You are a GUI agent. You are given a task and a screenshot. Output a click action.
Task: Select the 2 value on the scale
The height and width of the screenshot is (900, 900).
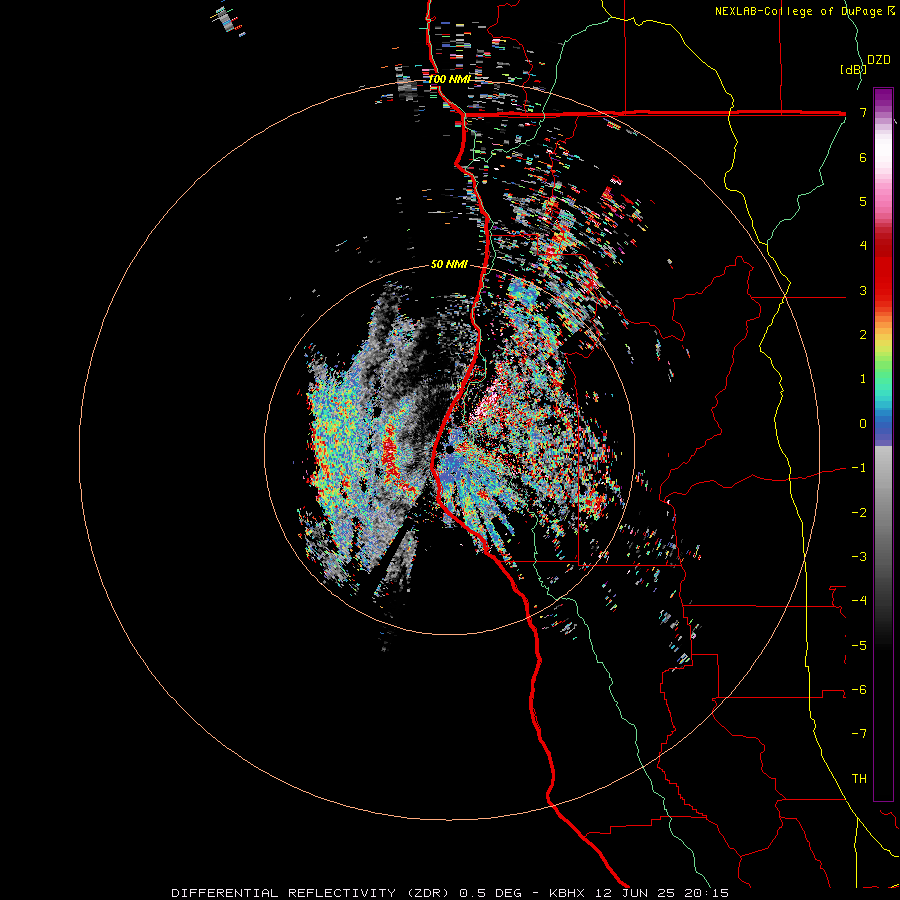click(863, 335)
